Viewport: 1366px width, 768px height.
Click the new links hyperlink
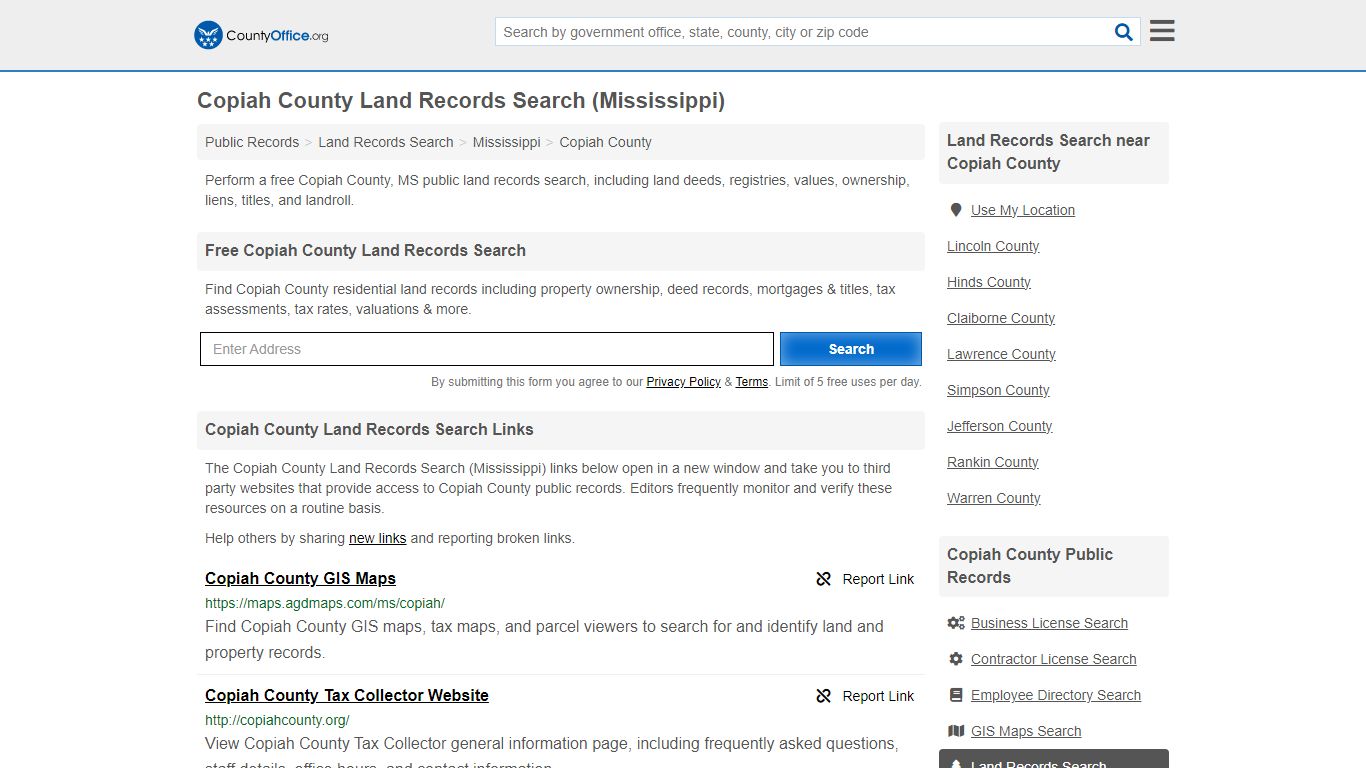377,538
